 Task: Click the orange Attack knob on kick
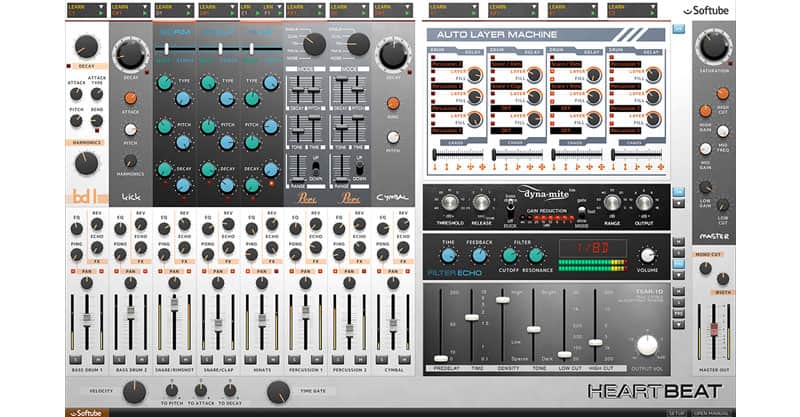pyautogui.click(x=131, y=99)
